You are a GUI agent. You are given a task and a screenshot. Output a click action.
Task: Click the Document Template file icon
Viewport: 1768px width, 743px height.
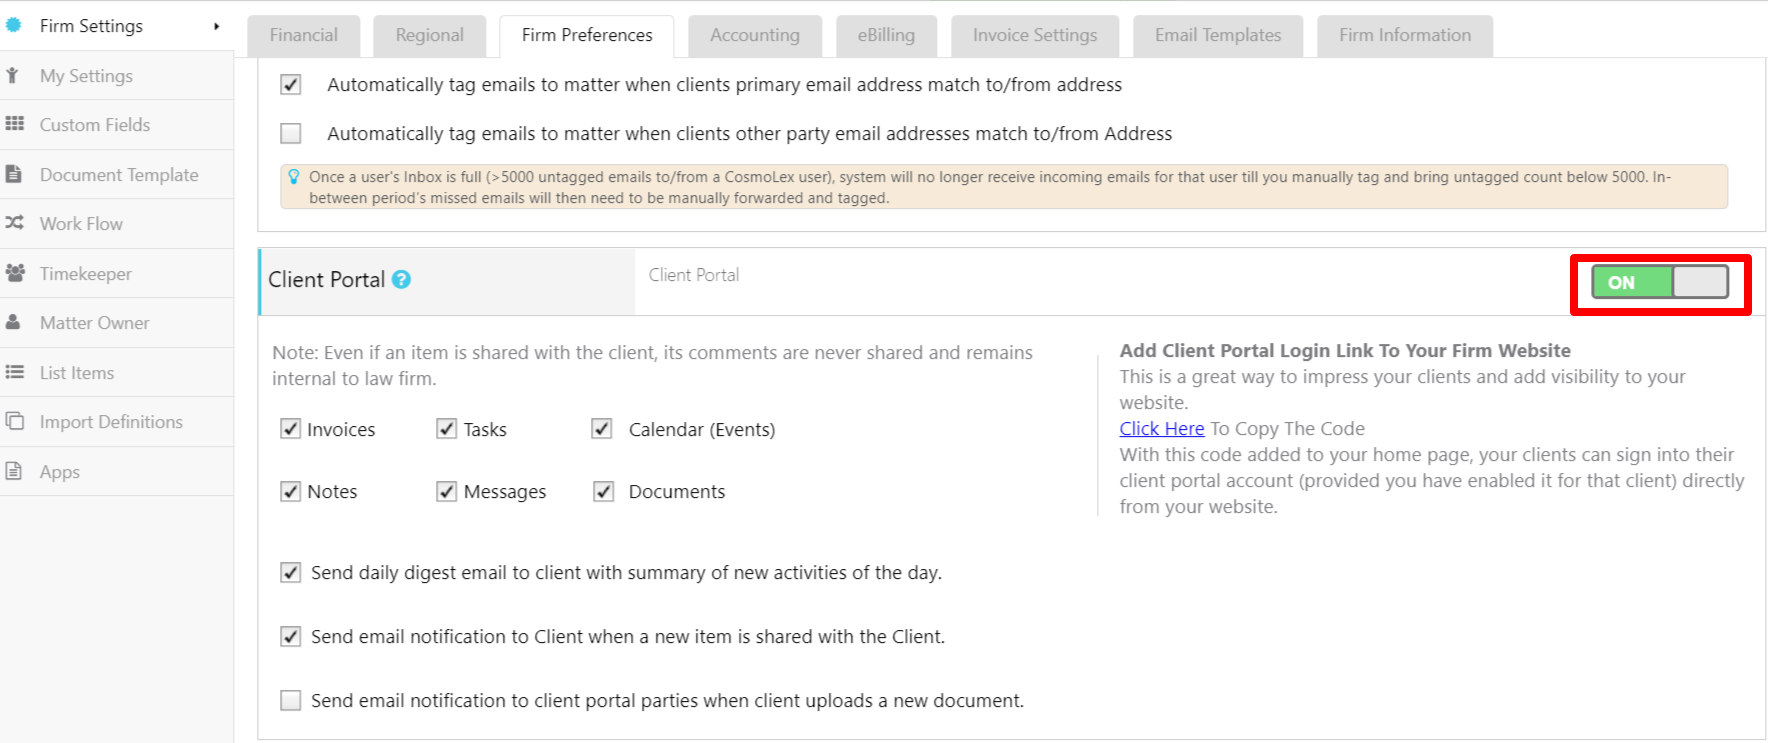coord(14,174)
